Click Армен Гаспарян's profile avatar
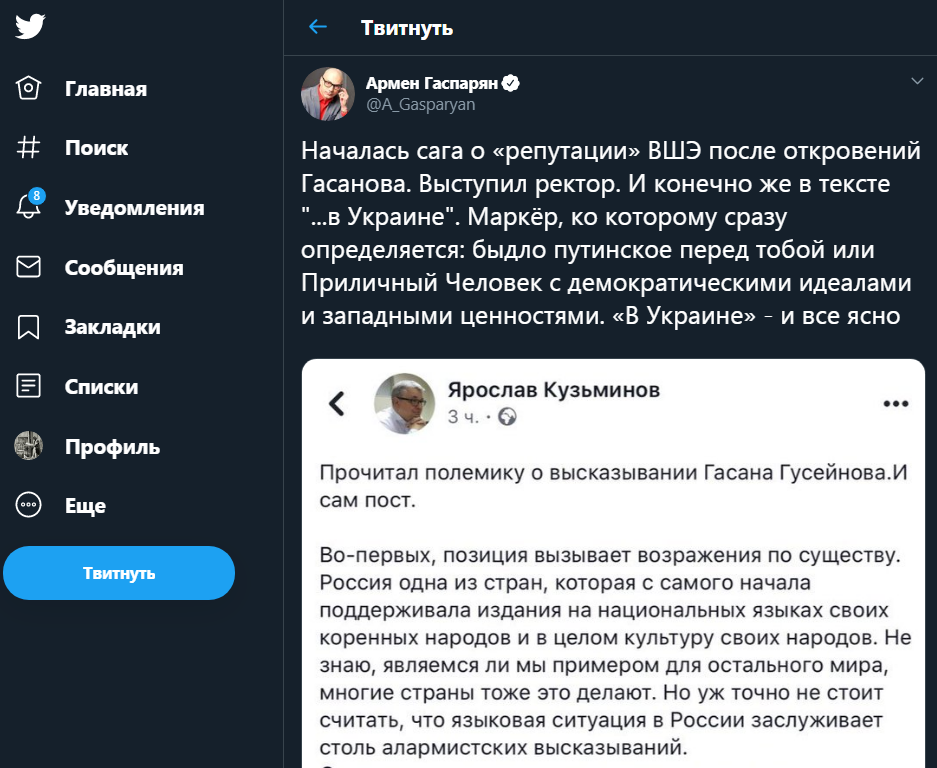 pyautogui.click(x=326, y=94)
